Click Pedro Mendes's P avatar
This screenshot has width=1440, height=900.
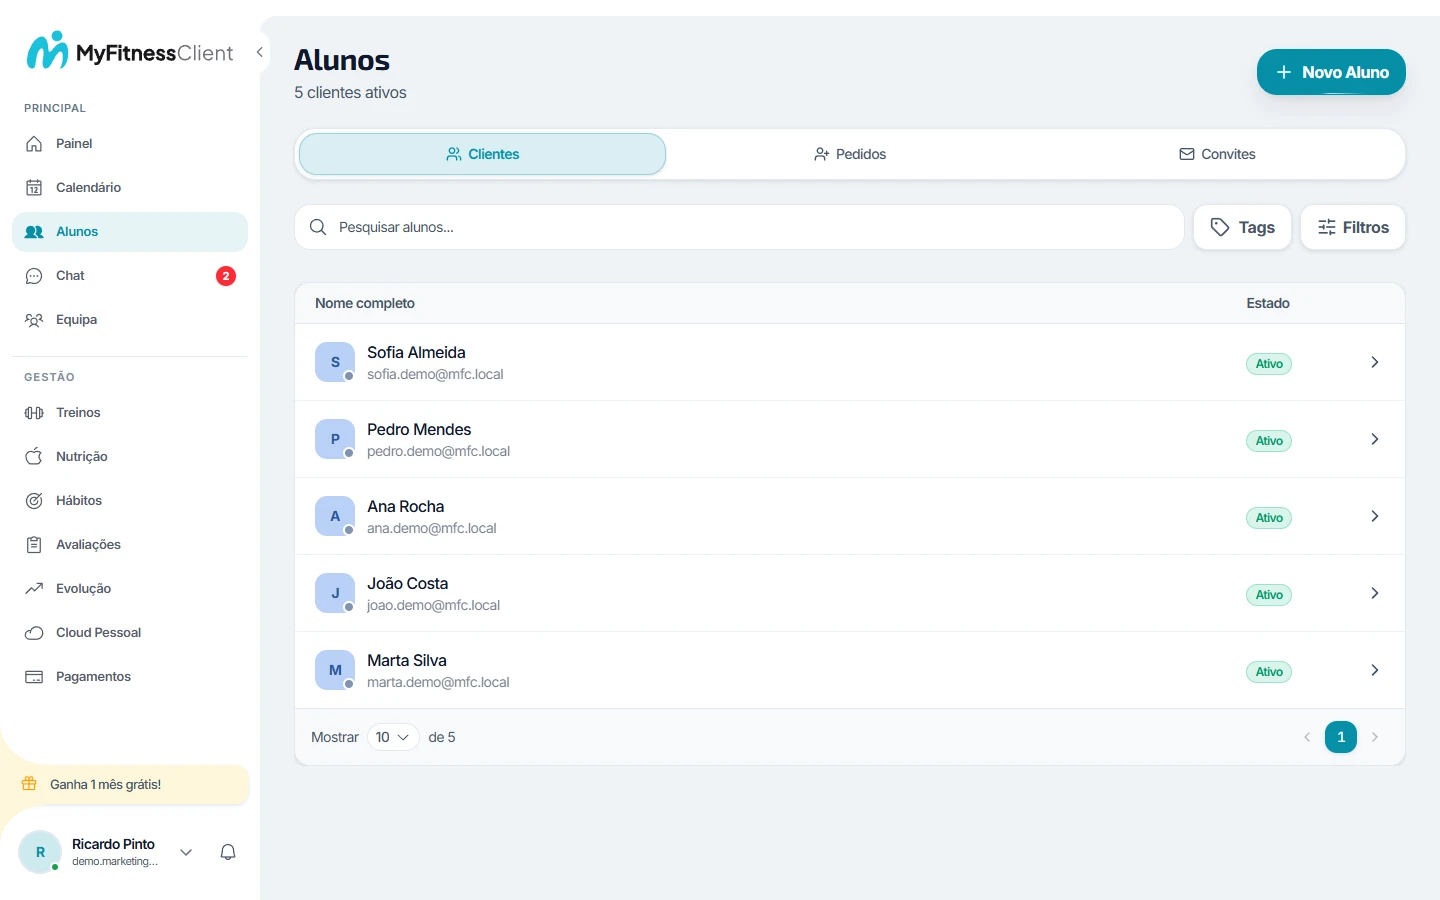point(335,439)
